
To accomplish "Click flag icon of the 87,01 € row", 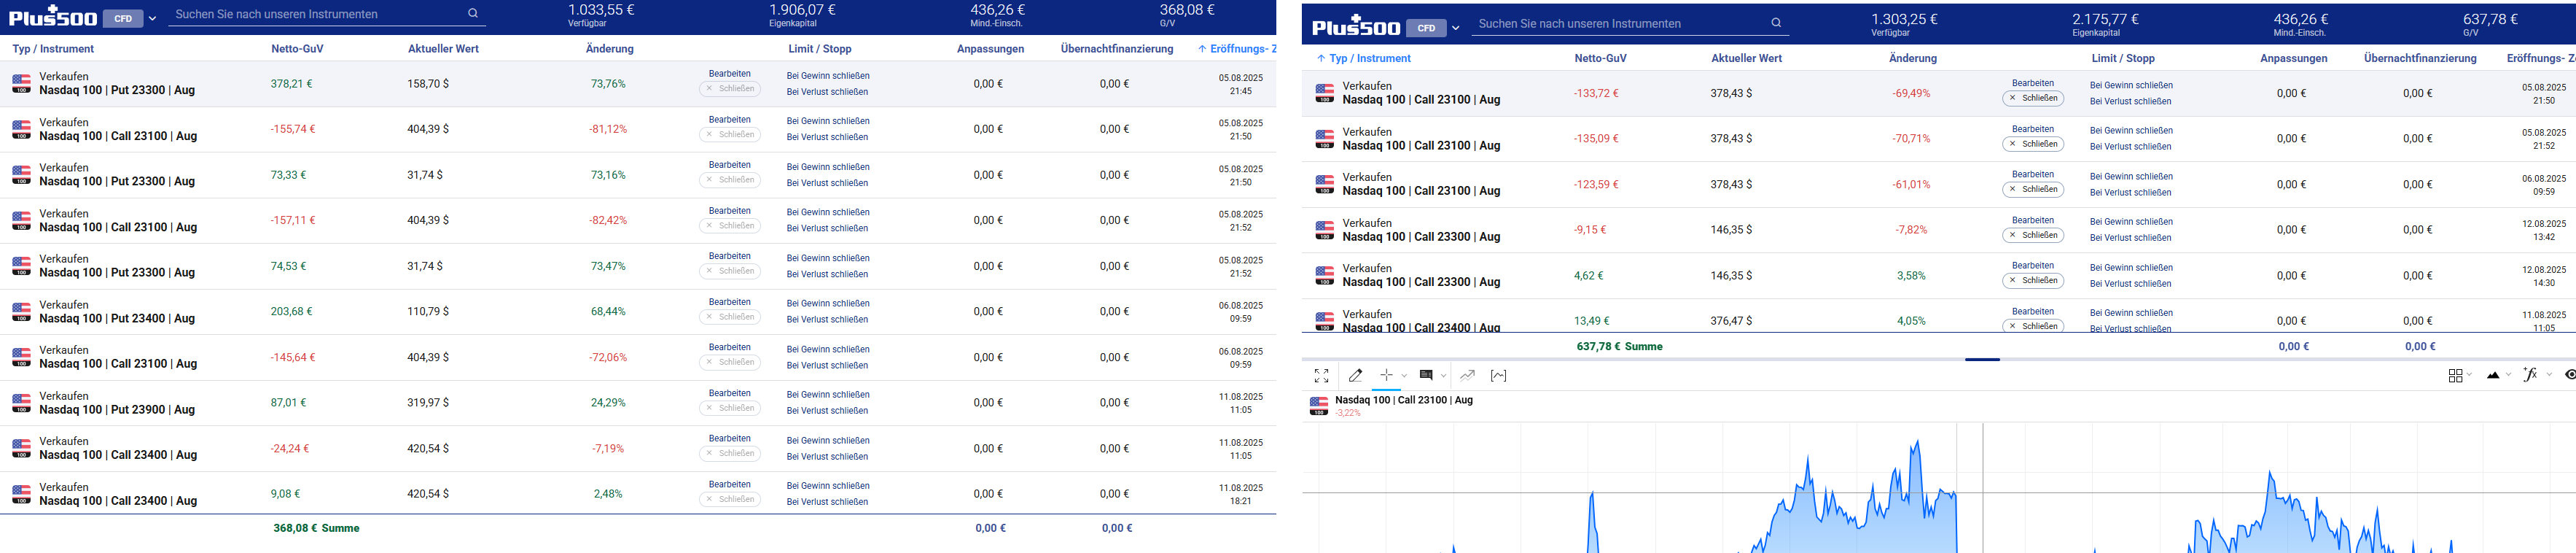I will (x=21, y=403).
